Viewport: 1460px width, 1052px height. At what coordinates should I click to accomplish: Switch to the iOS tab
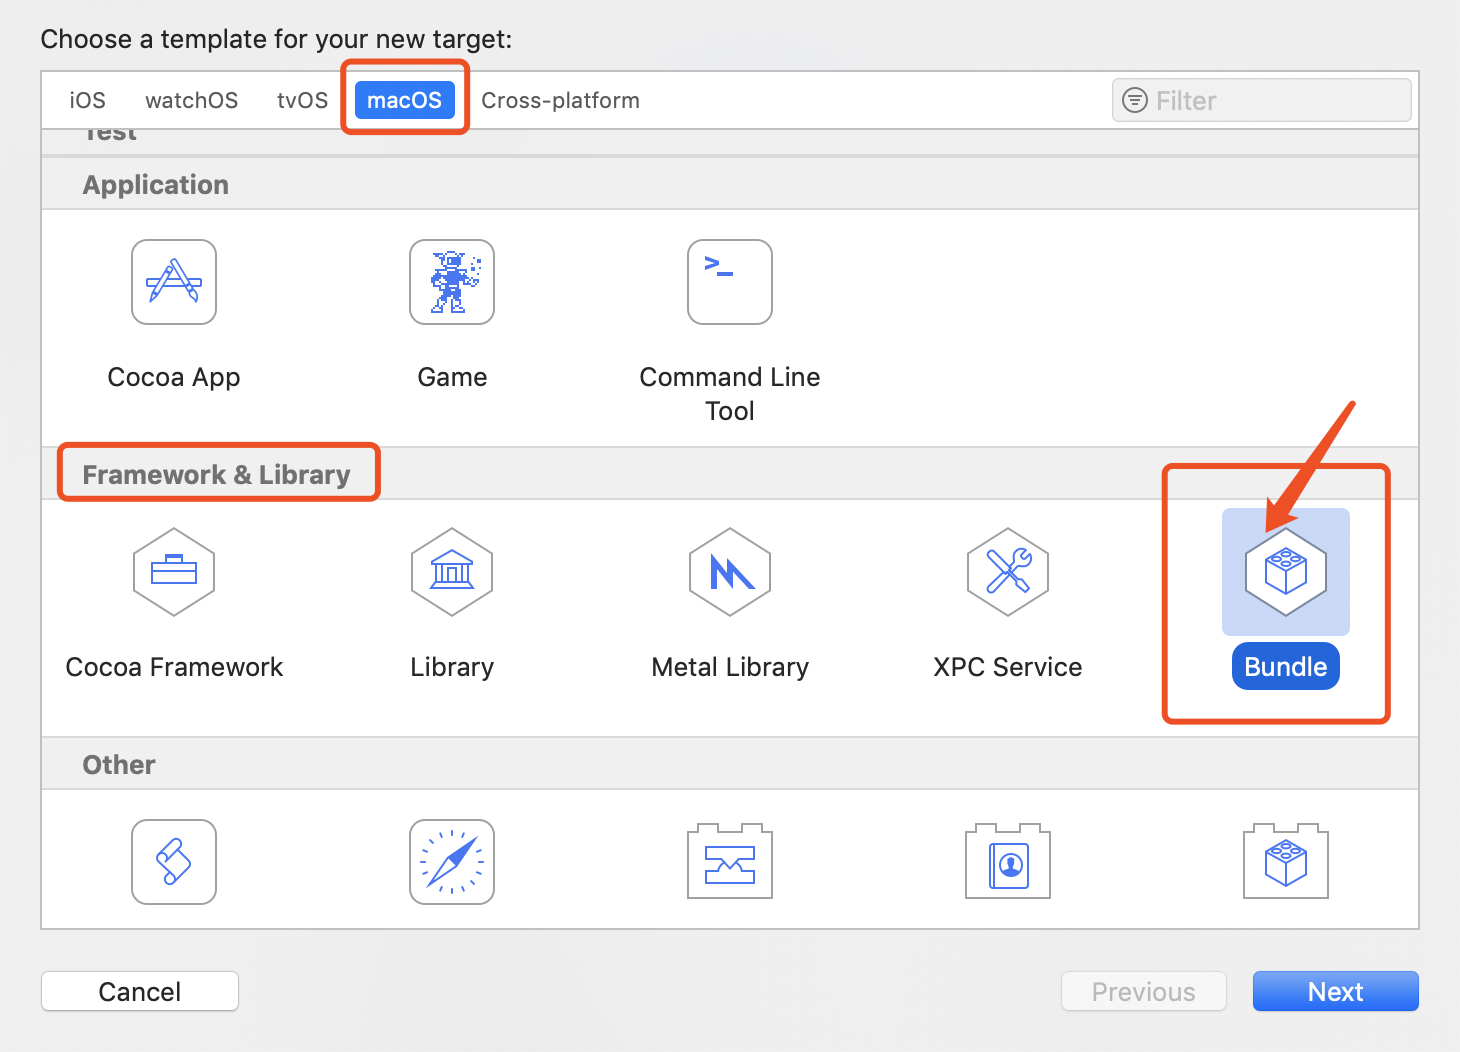pos(87,100)
